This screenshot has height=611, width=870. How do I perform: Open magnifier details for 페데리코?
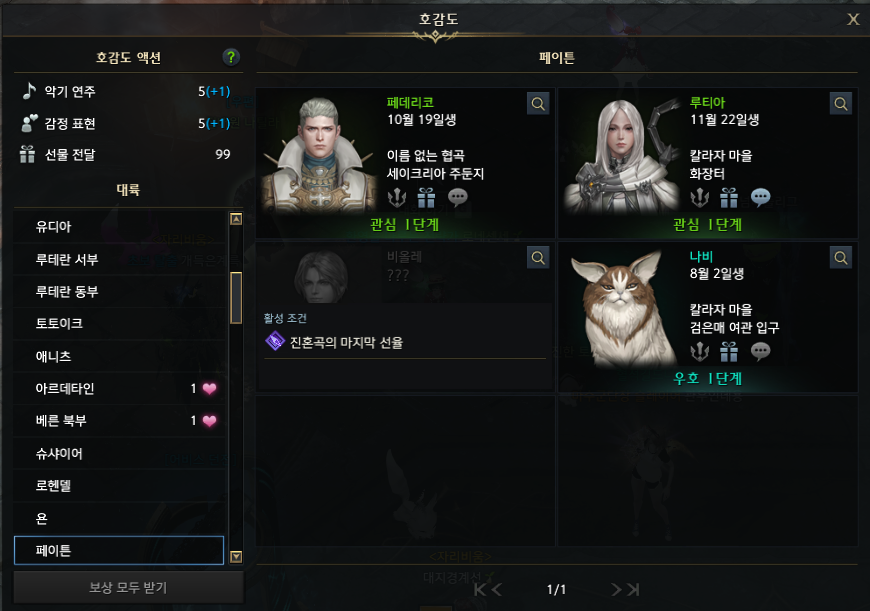pyautogui.click(x=538, y=103)
